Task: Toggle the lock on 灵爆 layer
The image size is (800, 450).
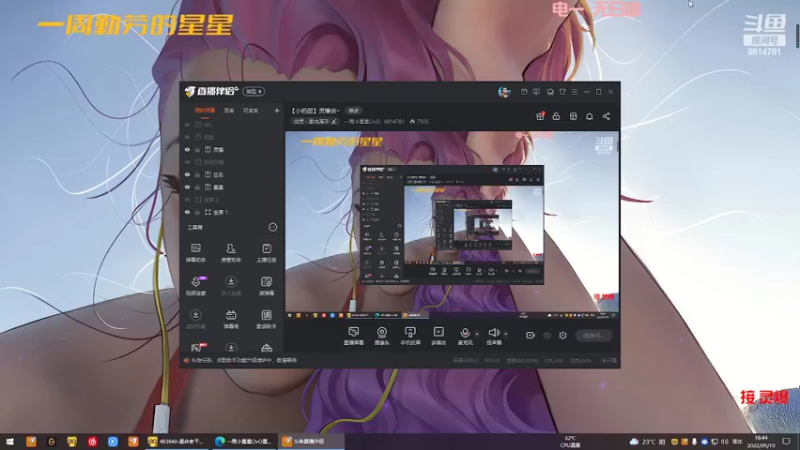Action: pos(197,149)
